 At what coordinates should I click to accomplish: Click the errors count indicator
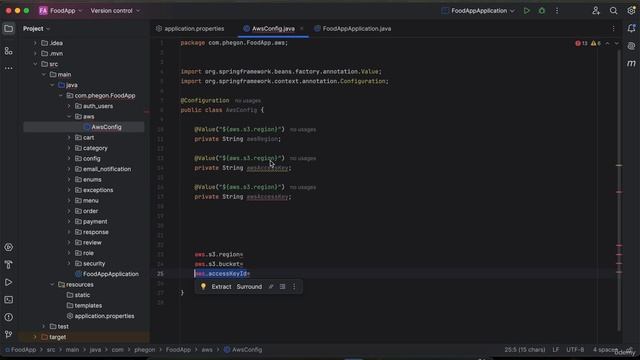coord(581,43)
